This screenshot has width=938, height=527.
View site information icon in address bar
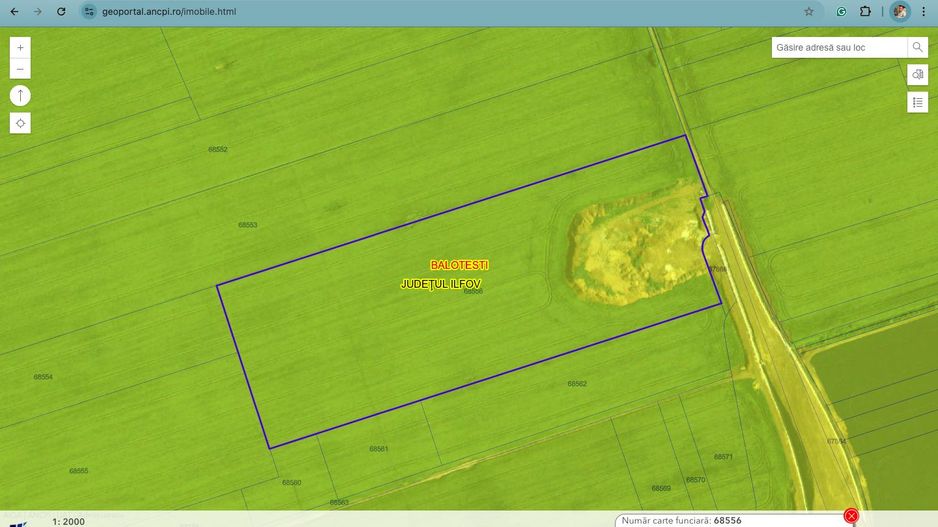coord(89,11)
